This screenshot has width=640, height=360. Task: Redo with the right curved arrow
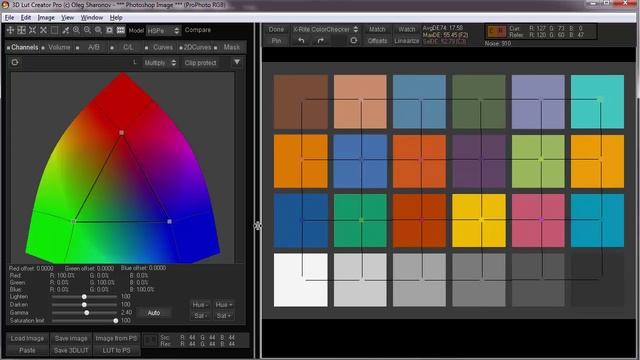click(320, 40)
